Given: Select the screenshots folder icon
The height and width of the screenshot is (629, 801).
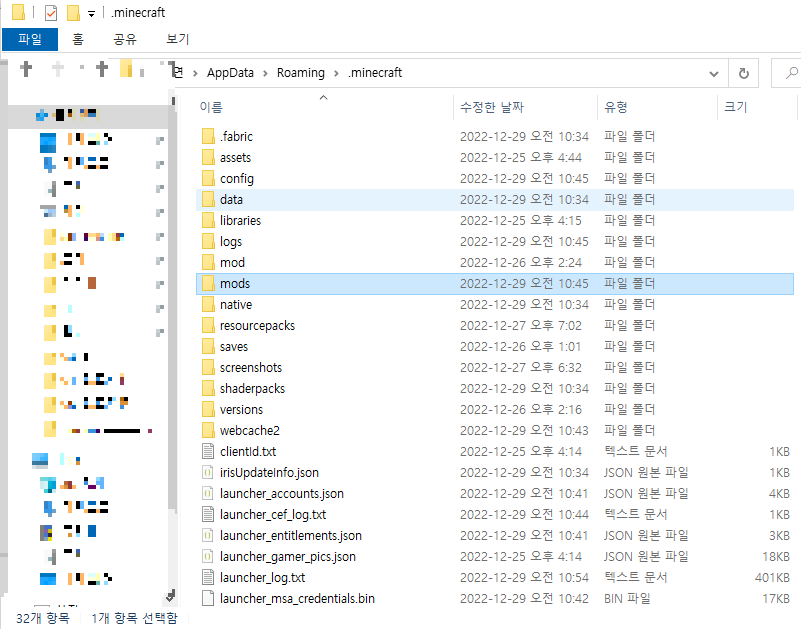Looking at the screenshot, I should (x=208, y=367).
